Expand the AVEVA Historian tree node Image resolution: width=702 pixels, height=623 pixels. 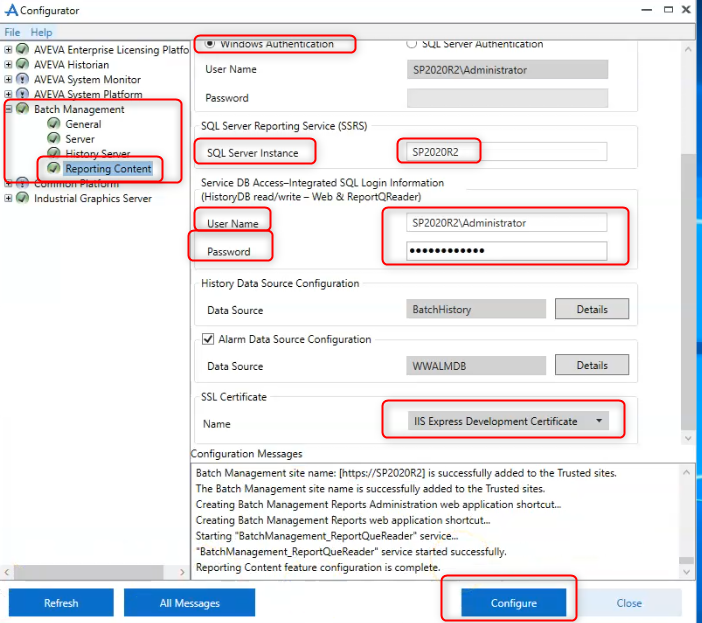8,64
